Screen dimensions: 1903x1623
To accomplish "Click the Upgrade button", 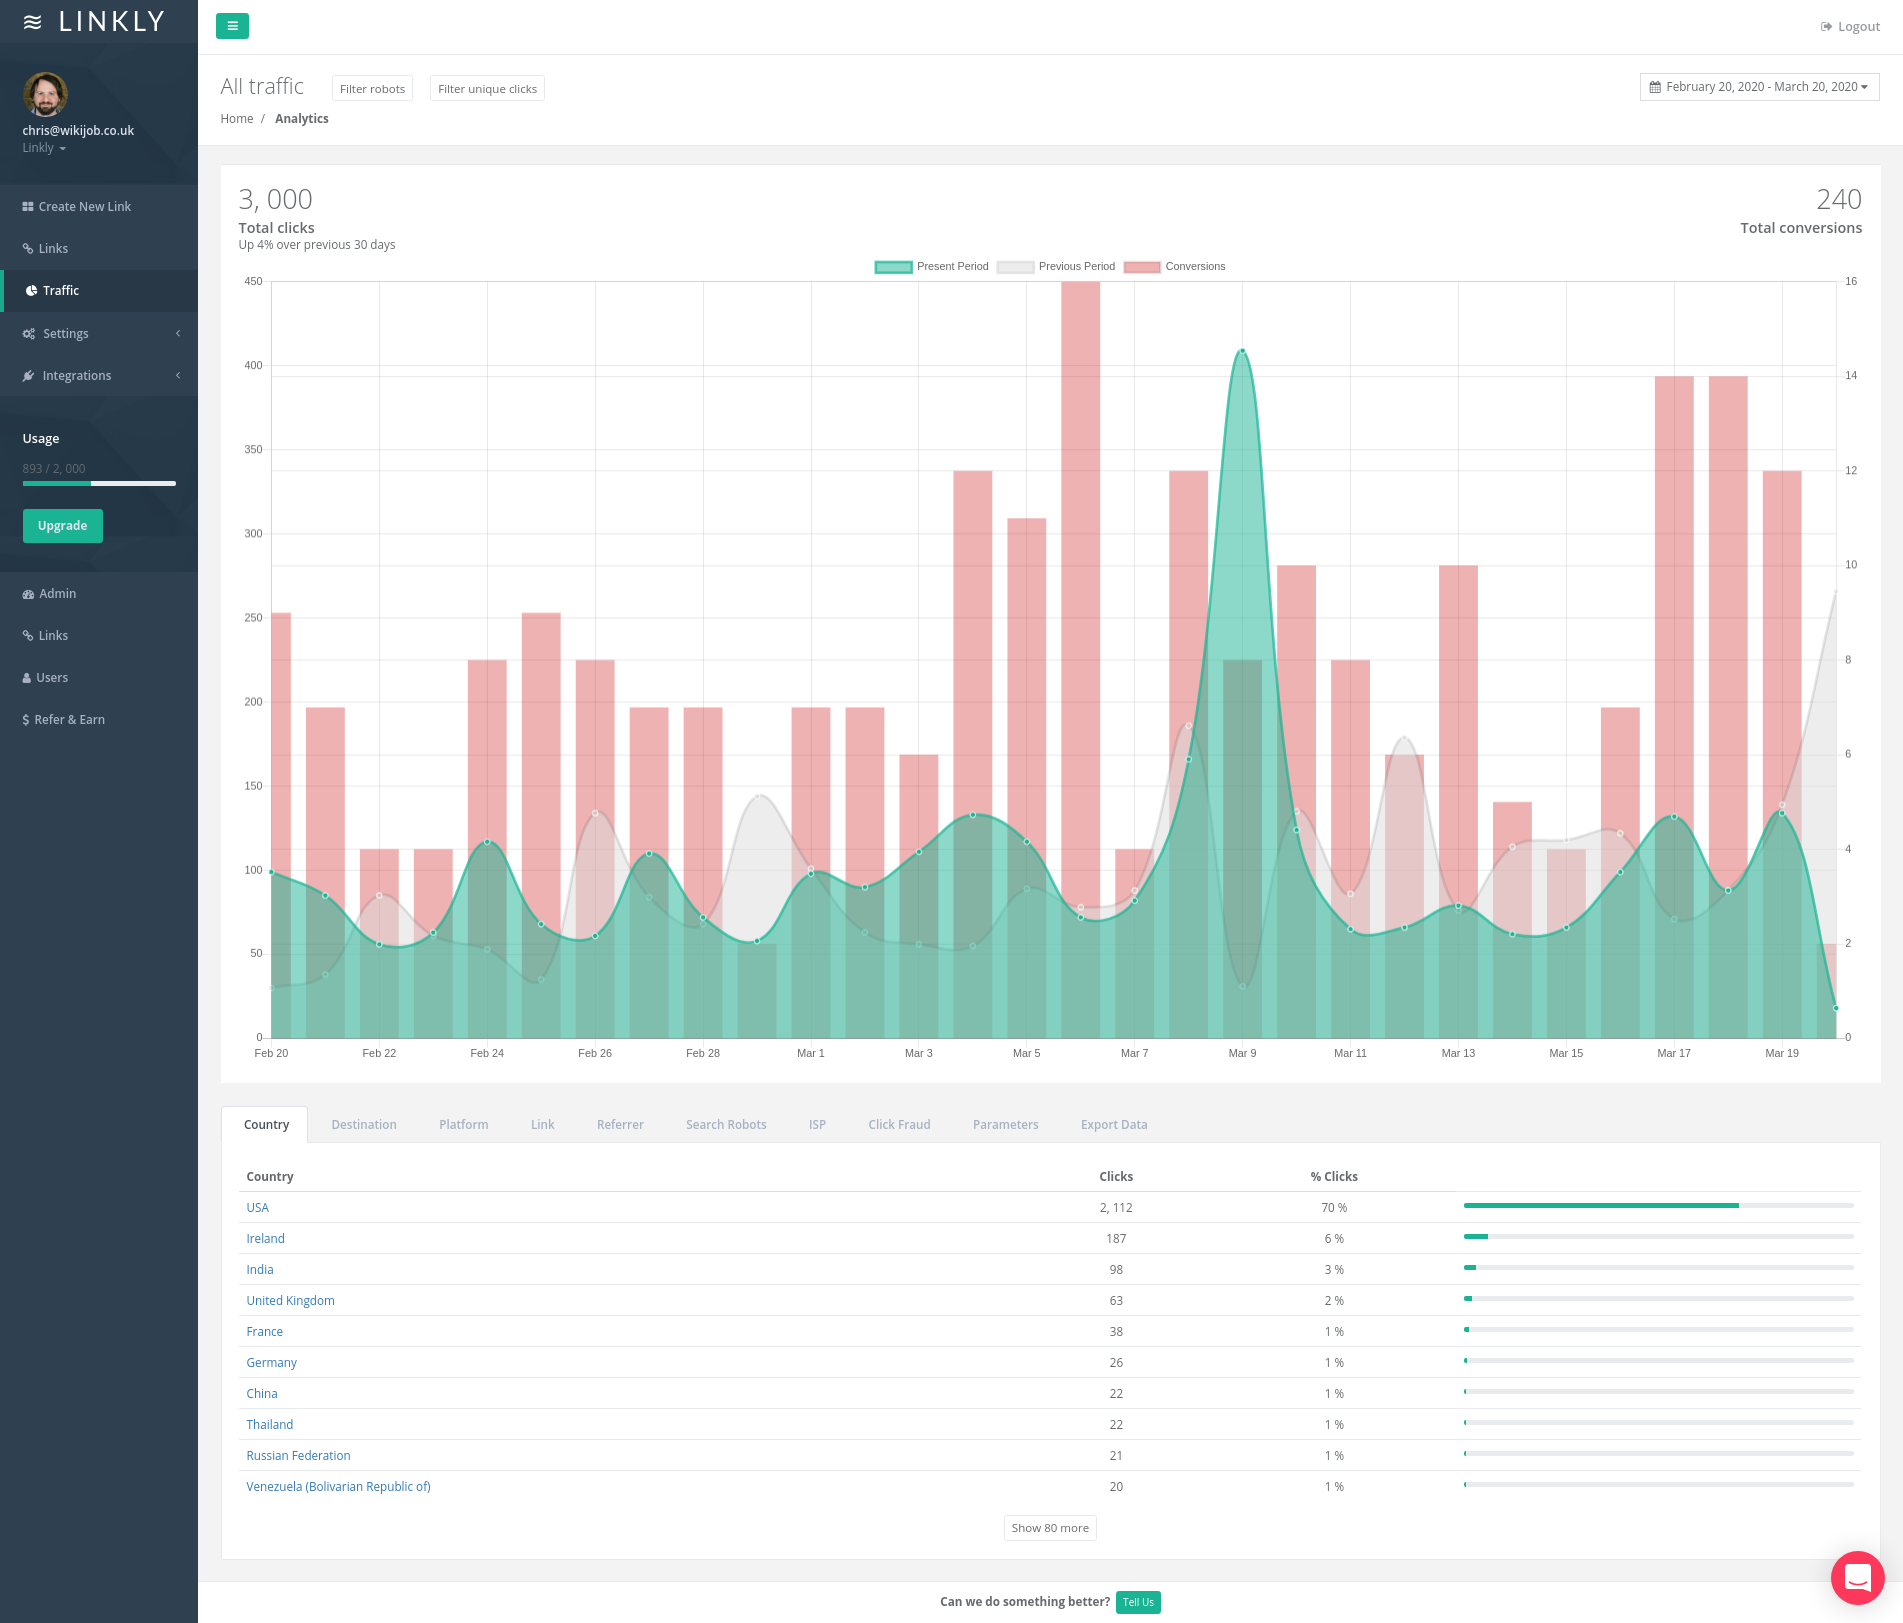I will click(62, 526).
